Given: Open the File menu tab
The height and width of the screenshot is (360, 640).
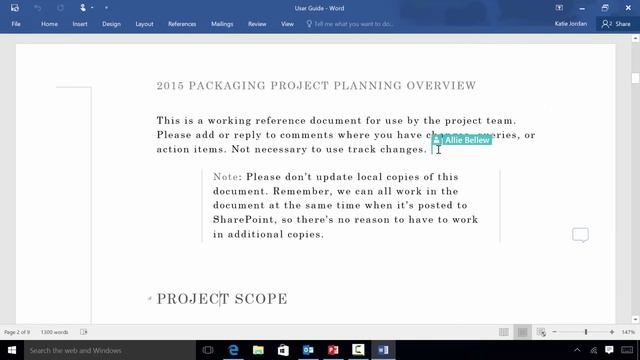Looking at the screenshot, I should coord(16,24).
